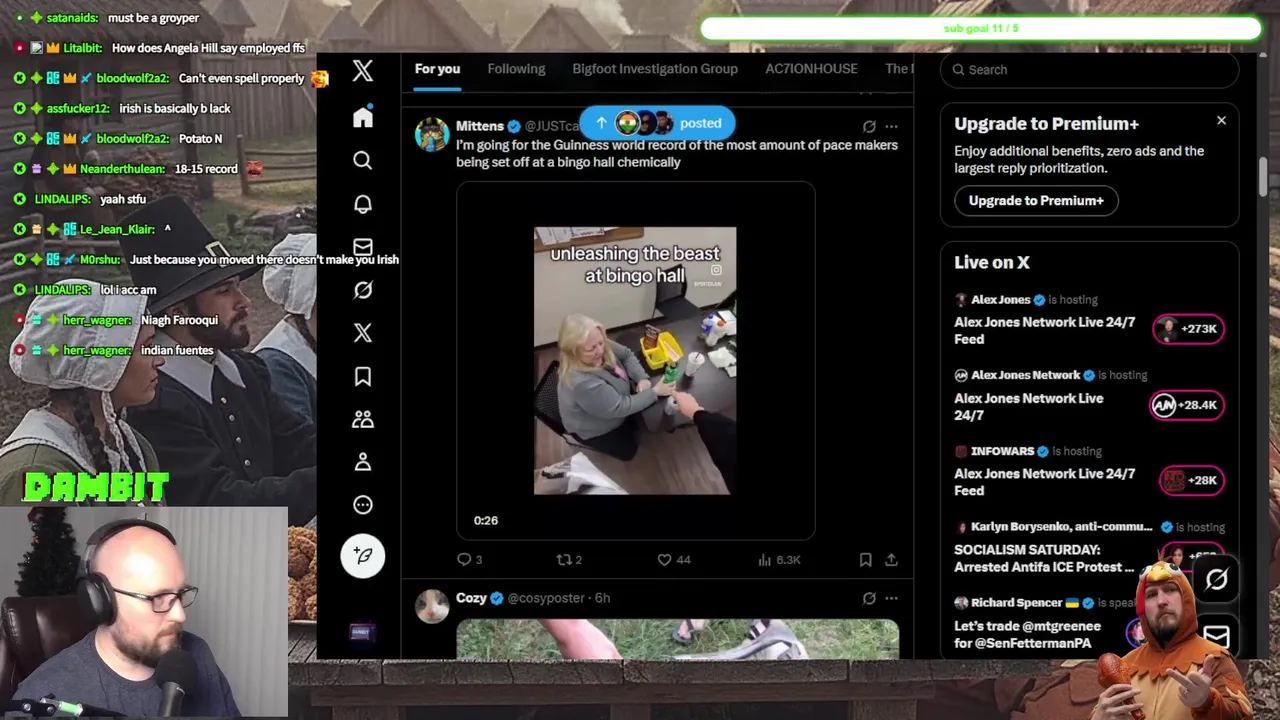1280x720 pixels.
Task: Click the X logo at top of sidebar
Action: click(x=363, y=70)
